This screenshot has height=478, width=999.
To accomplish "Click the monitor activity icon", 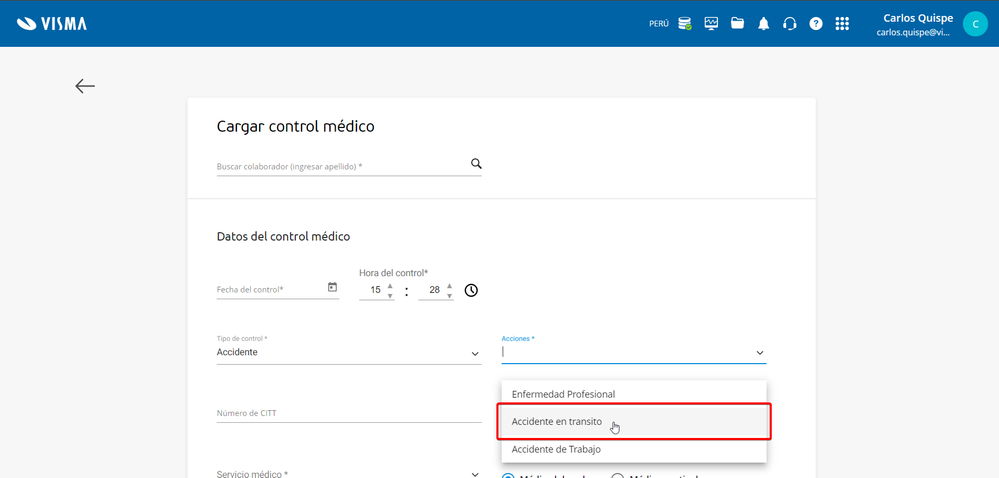I will pyautogui.click(x=711, y=23).
